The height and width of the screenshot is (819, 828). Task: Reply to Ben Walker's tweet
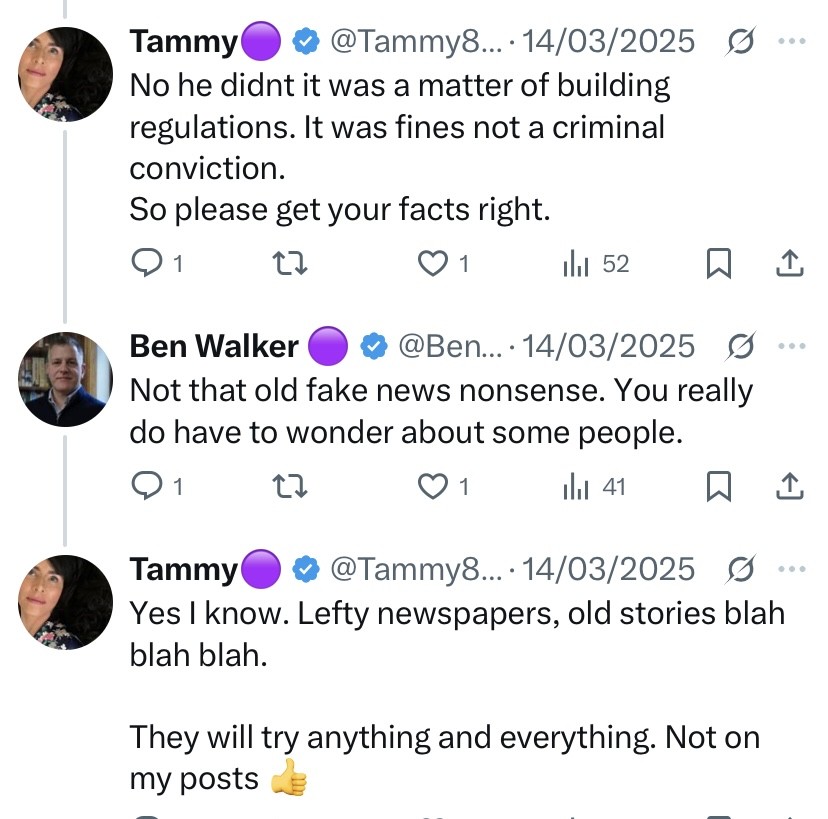point(147,486)
